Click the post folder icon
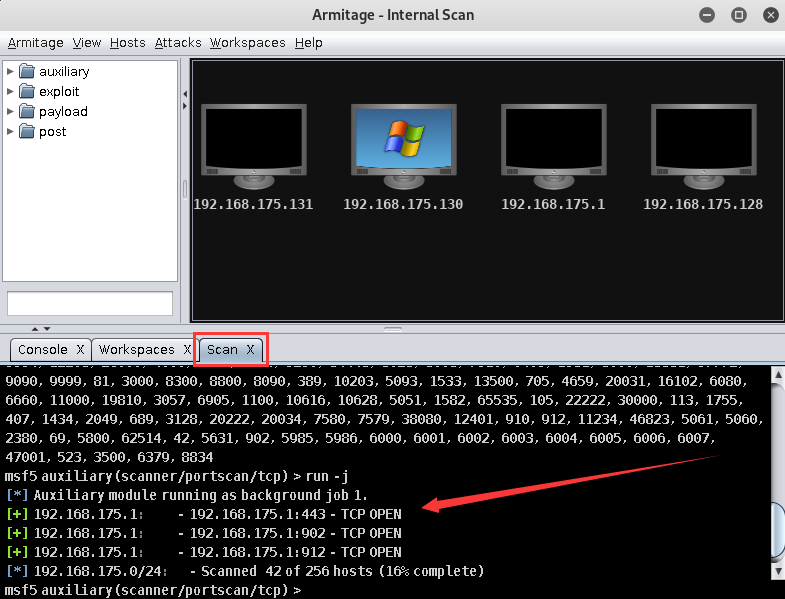785x599 pixels. [x=27, y=132]
